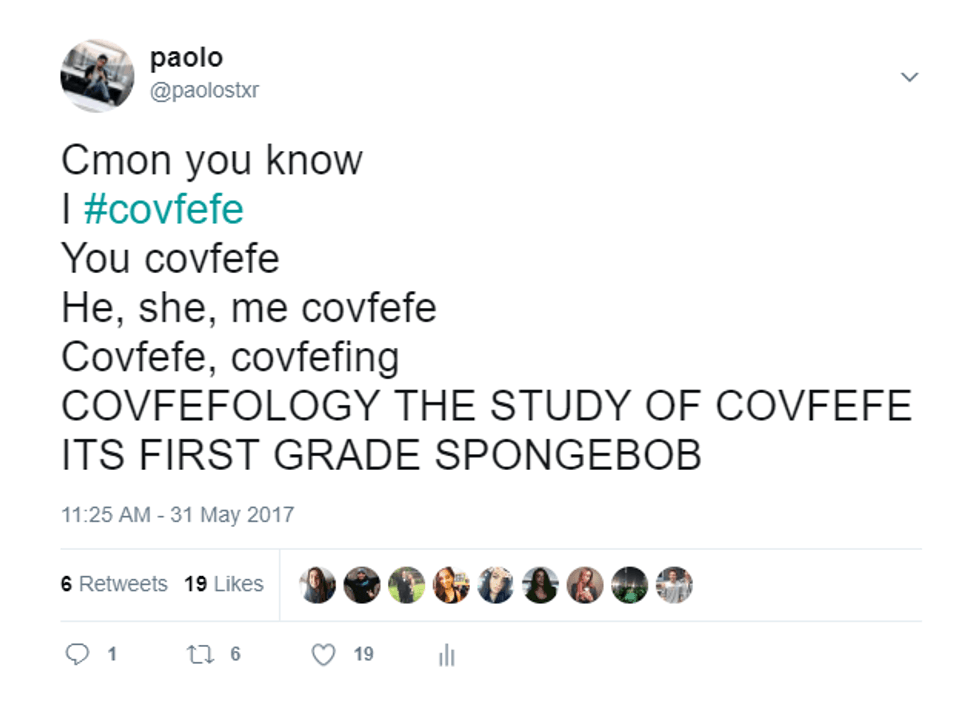Click the reply speech bubble icon

[78, 654]
